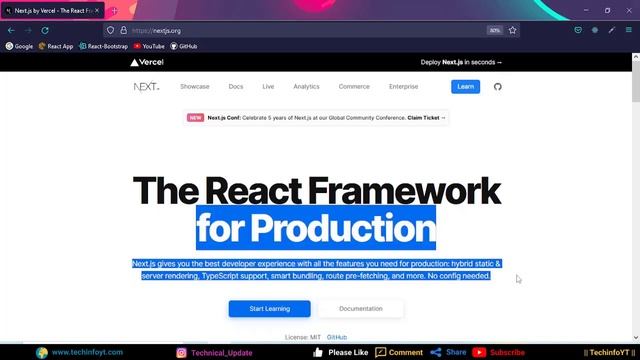The width and height of the screenshot is (640, 360).
Task: Click the Start Learning button
Action: [269, 309]
